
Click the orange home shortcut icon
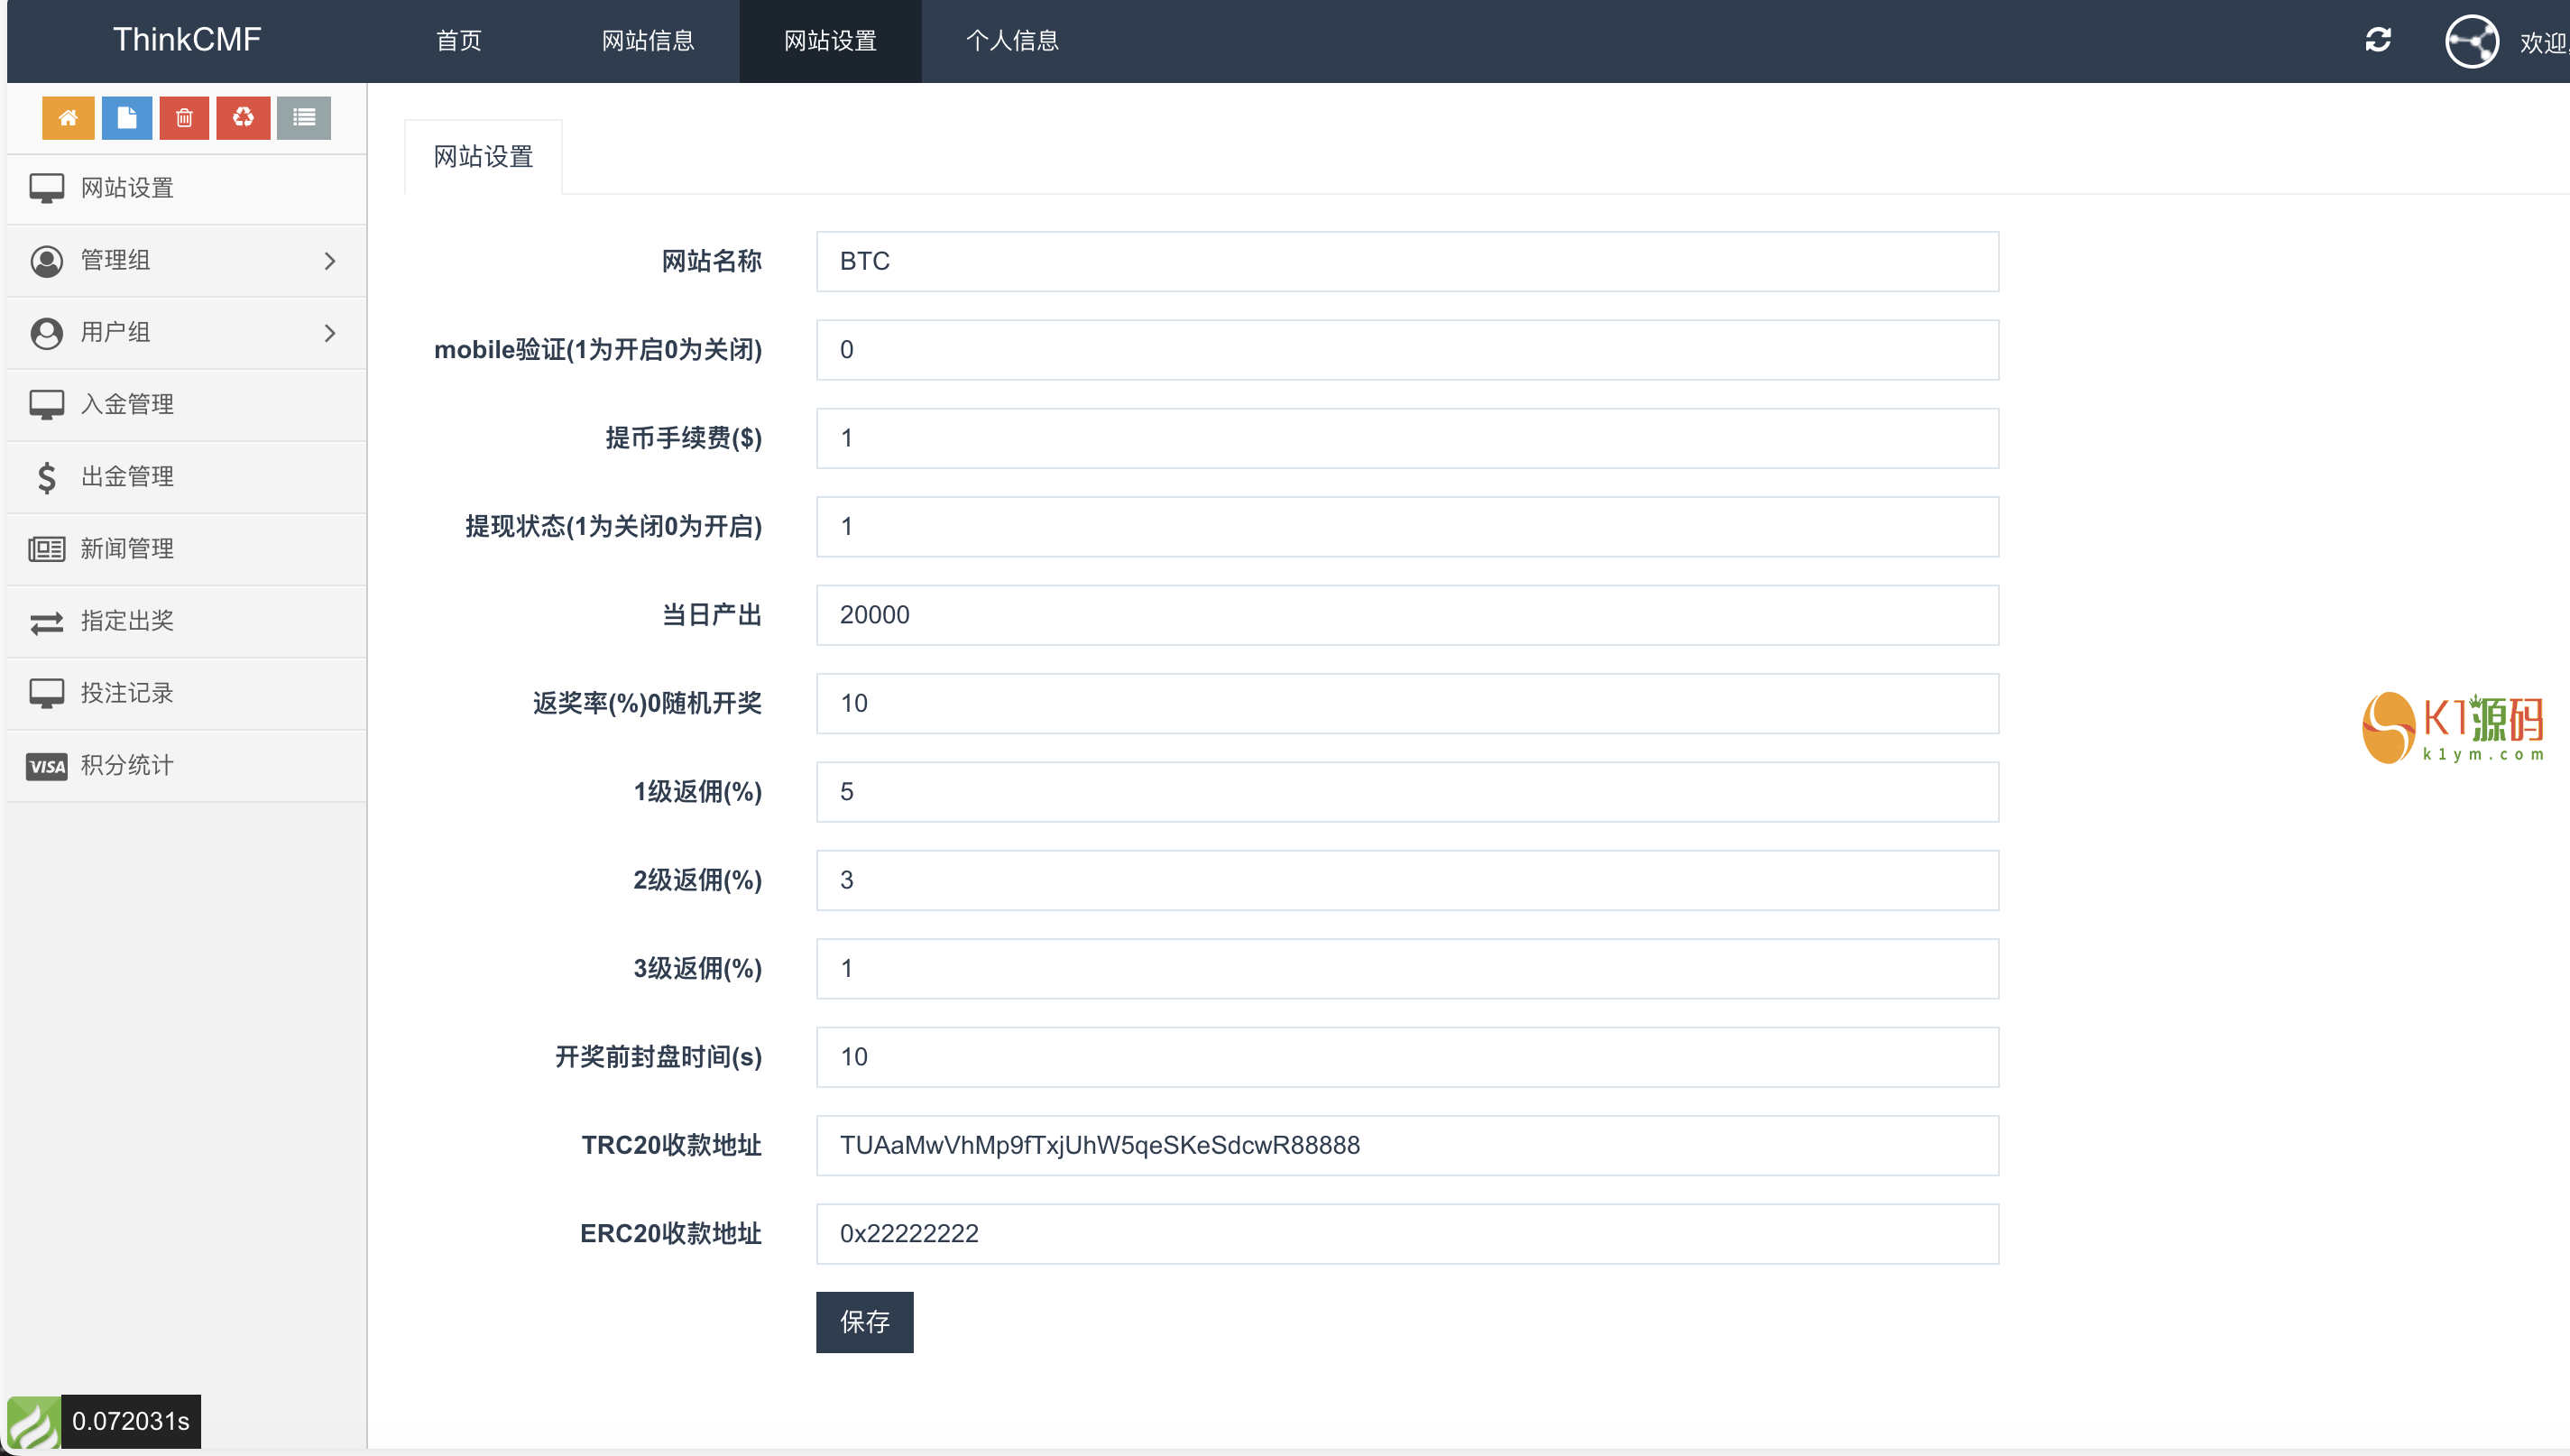tap(68, 118)
